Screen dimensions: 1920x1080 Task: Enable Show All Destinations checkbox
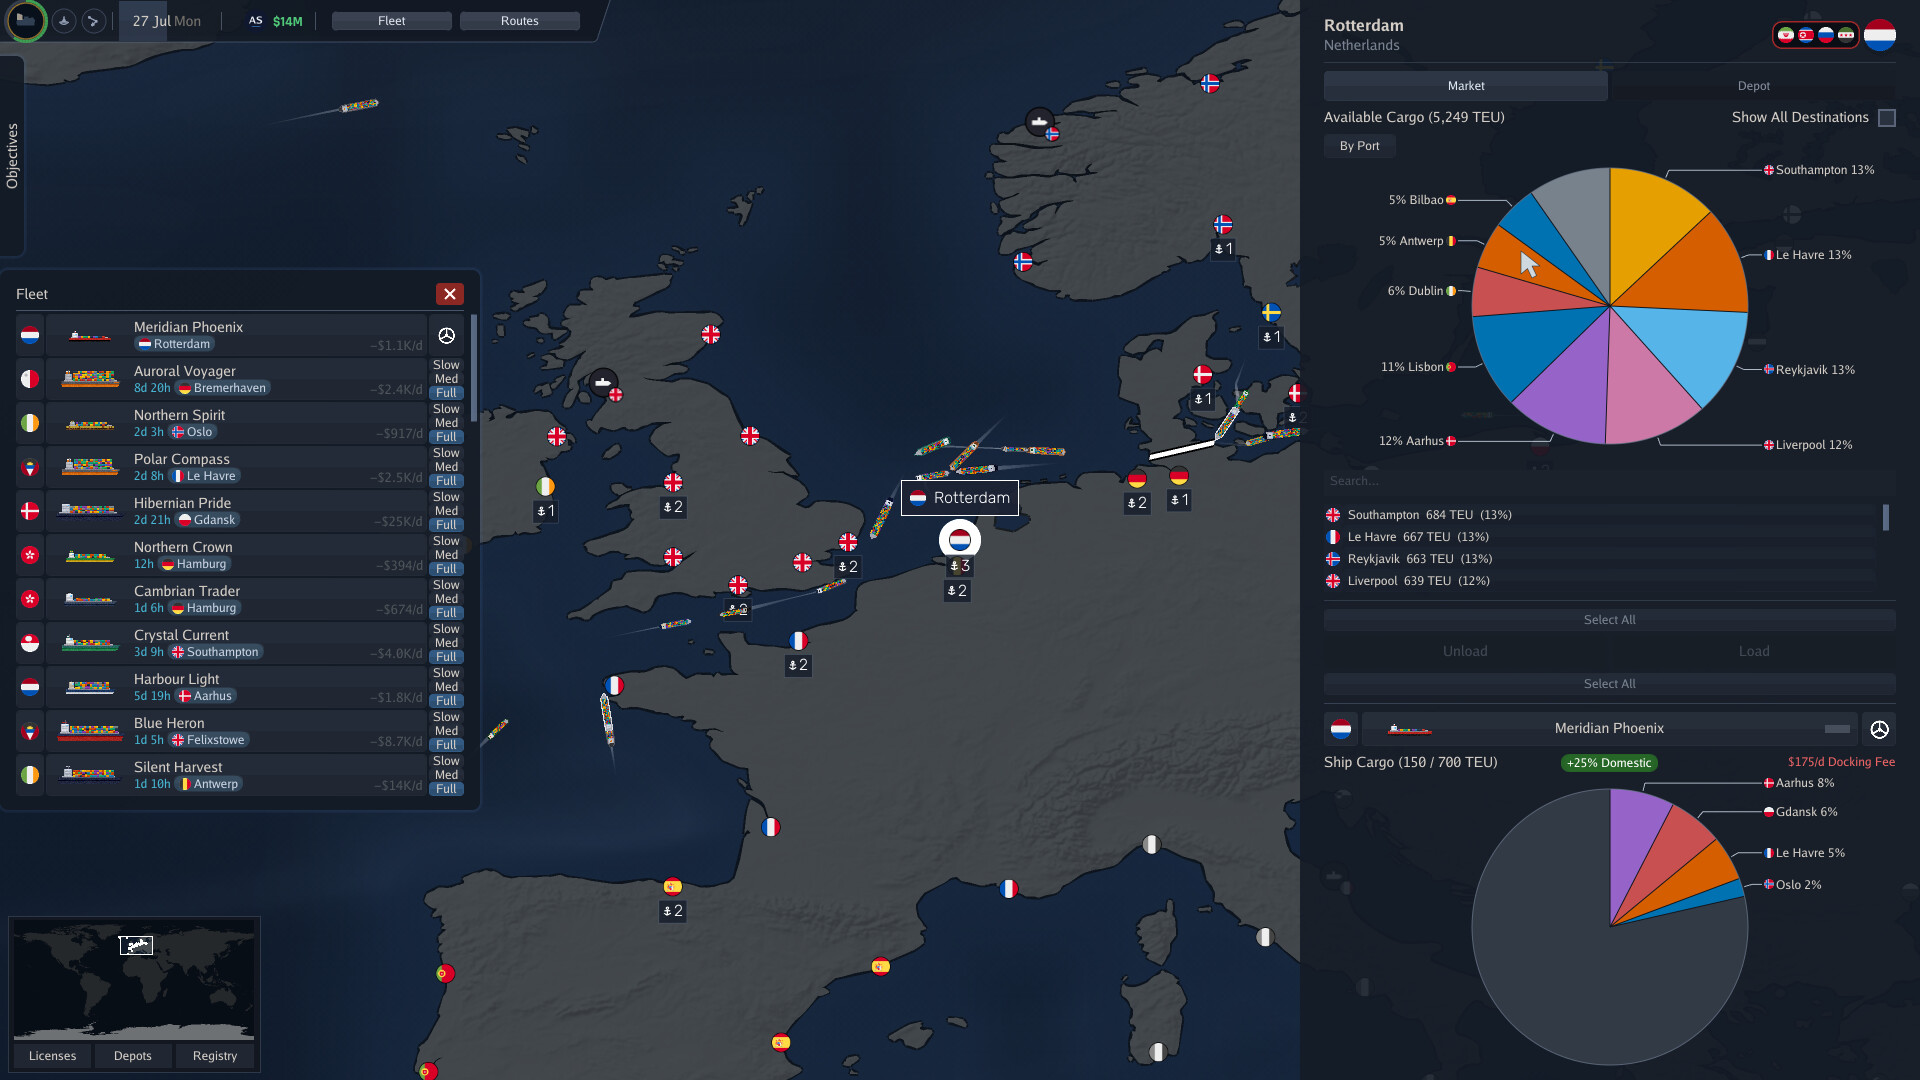tap(1887, 118)
